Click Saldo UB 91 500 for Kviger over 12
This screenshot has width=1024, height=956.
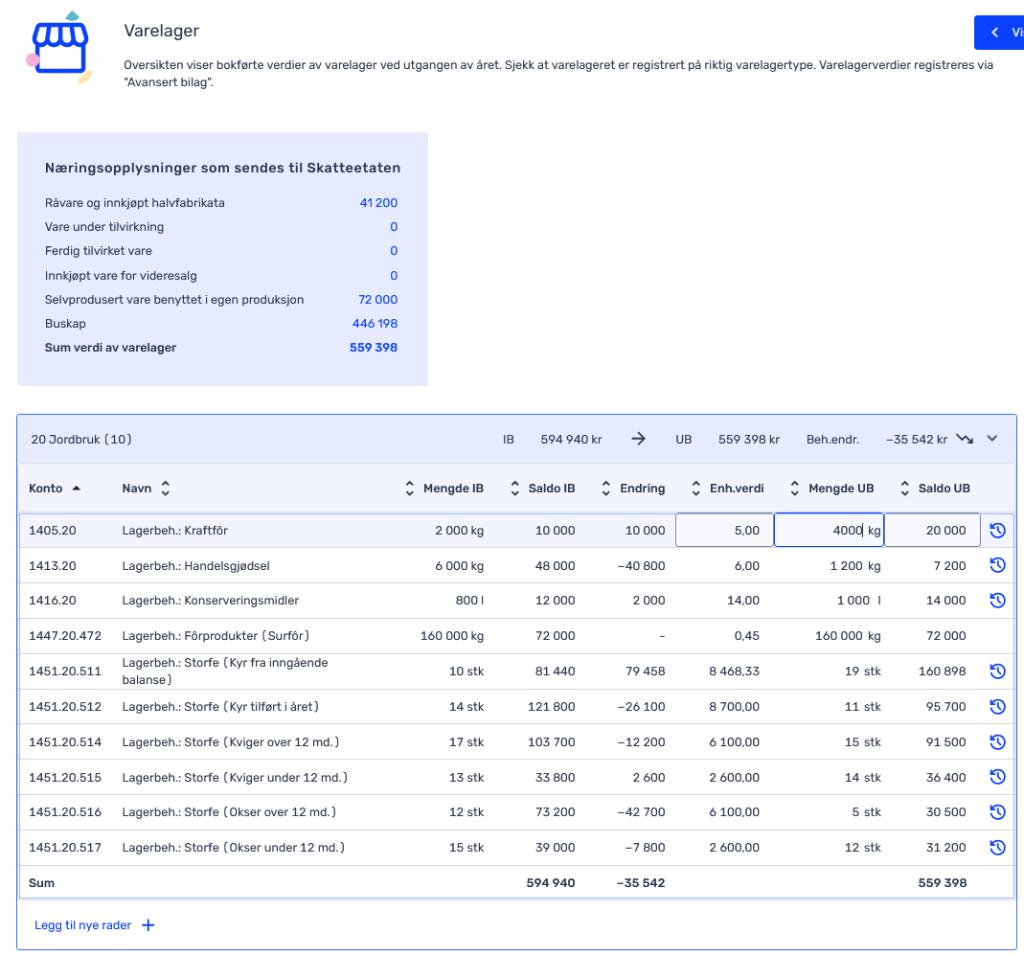click(946, 742)
